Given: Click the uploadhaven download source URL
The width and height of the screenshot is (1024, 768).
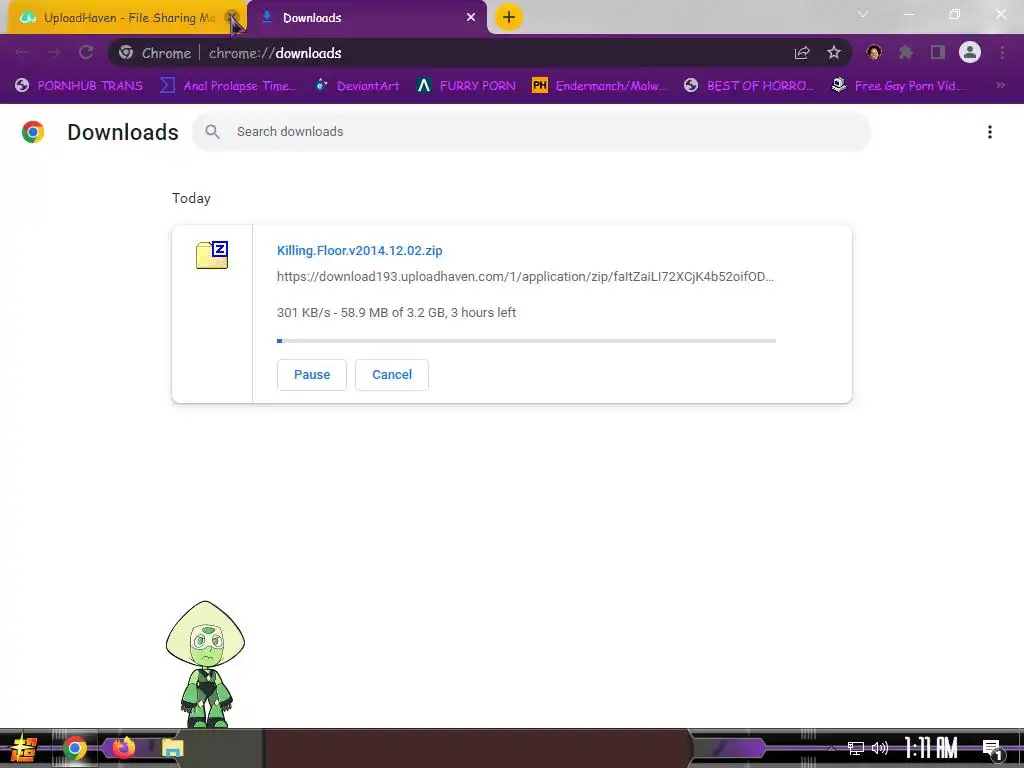Looking at the screenshot, I should pyautogui.click(x=525, y=277).
